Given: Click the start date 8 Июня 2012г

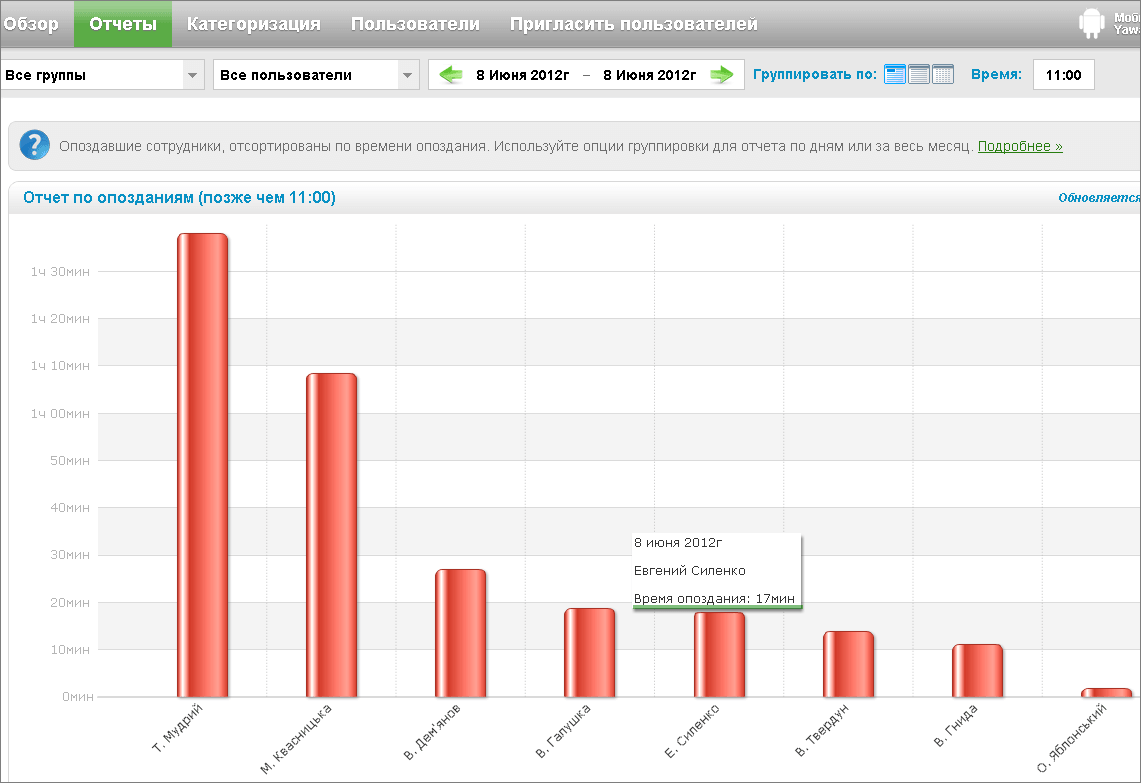Looking at the screenshot, I should tap(522, 75).
